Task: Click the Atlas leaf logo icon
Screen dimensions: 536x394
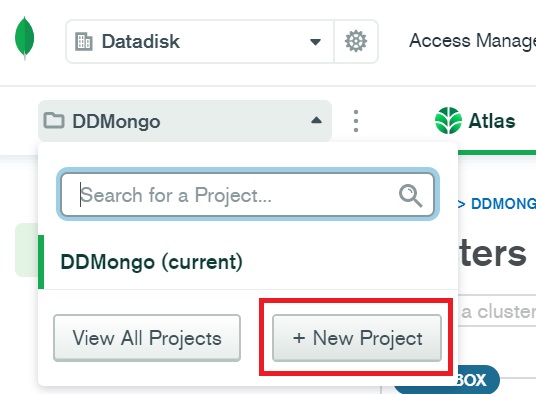Action: point(448,121)
